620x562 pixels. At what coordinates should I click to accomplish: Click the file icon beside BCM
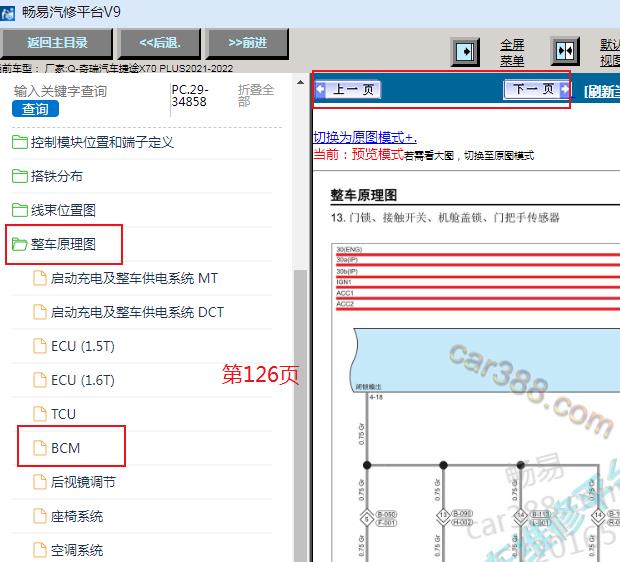coord(40,448)
